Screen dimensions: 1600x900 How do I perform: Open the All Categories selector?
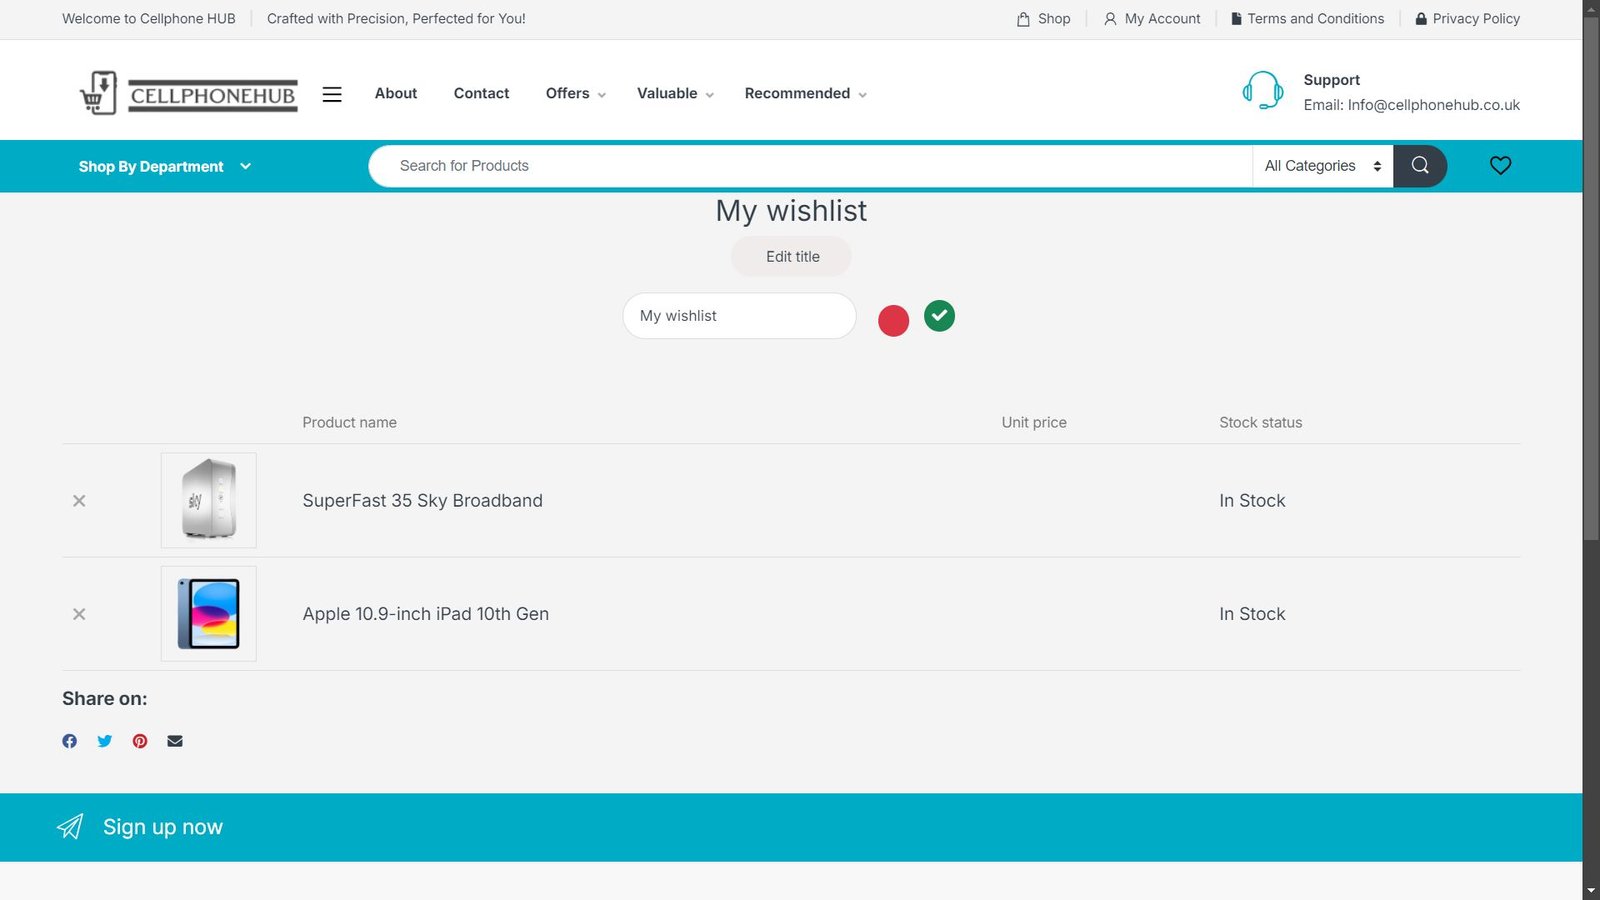coord(1322,166)
